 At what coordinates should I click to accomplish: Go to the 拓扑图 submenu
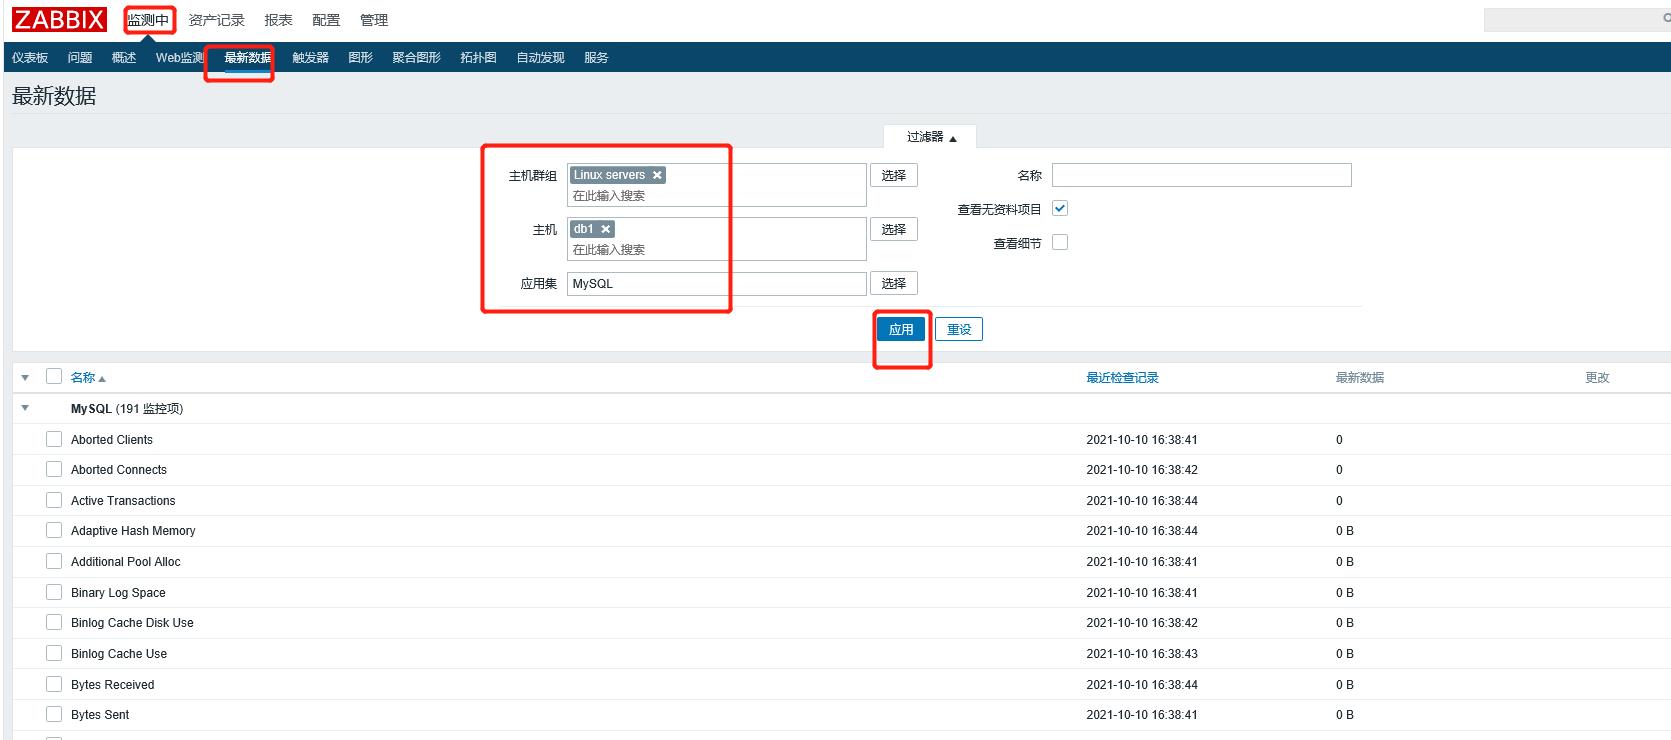coord(478,58)
